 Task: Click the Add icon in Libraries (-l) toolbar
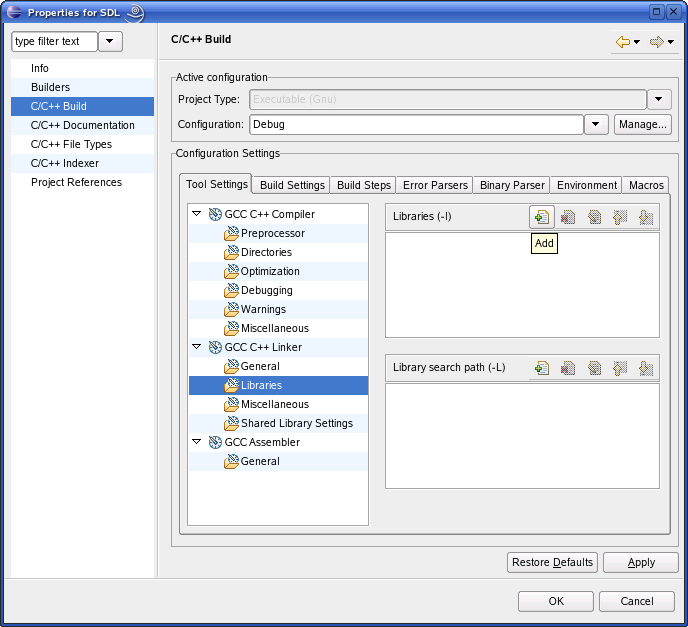click(541, 217)
